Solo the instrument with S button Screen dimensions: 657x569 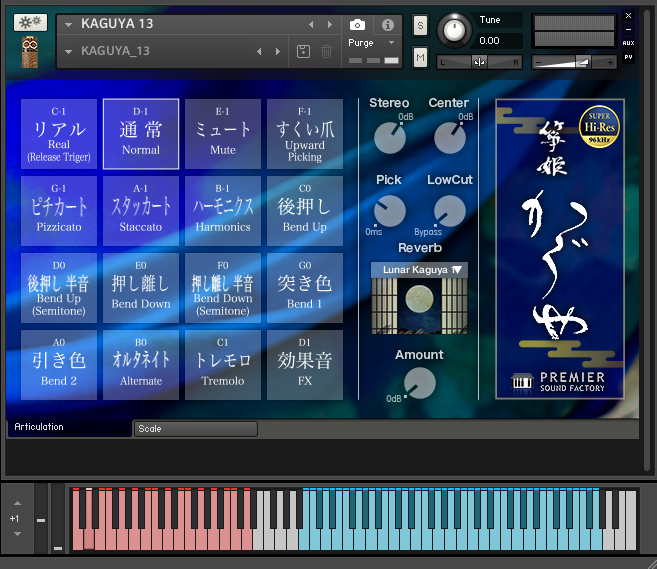coord(420,25)
